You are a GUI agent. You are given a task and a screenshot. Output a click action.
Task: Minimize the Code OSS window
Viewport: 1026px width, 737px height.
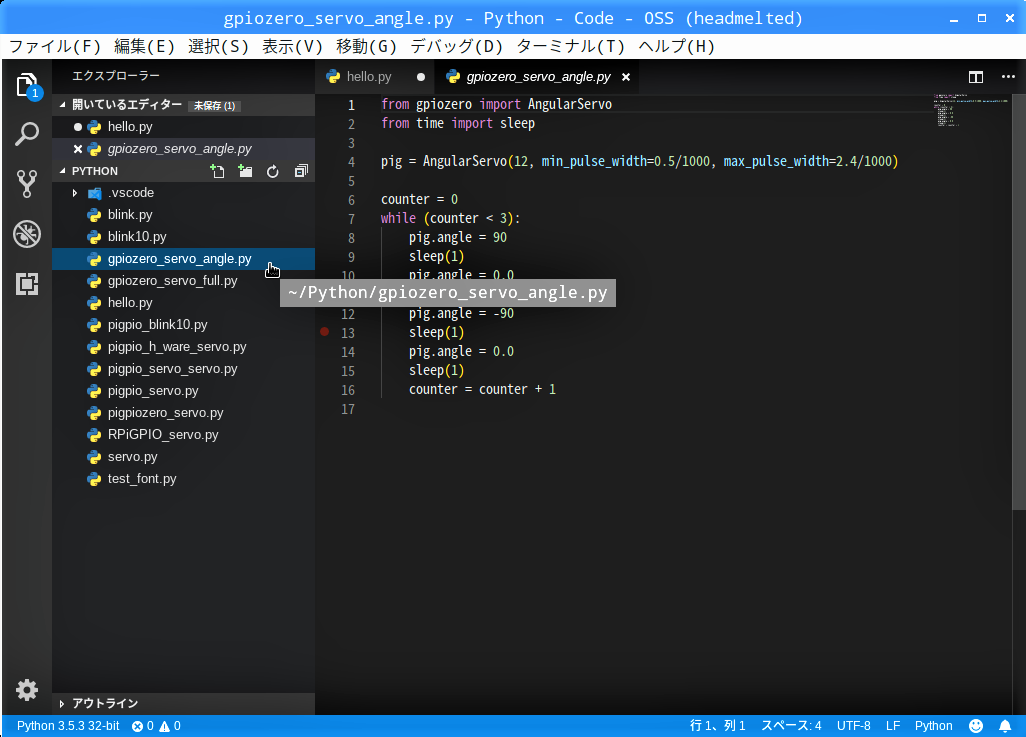click(954, 18)
